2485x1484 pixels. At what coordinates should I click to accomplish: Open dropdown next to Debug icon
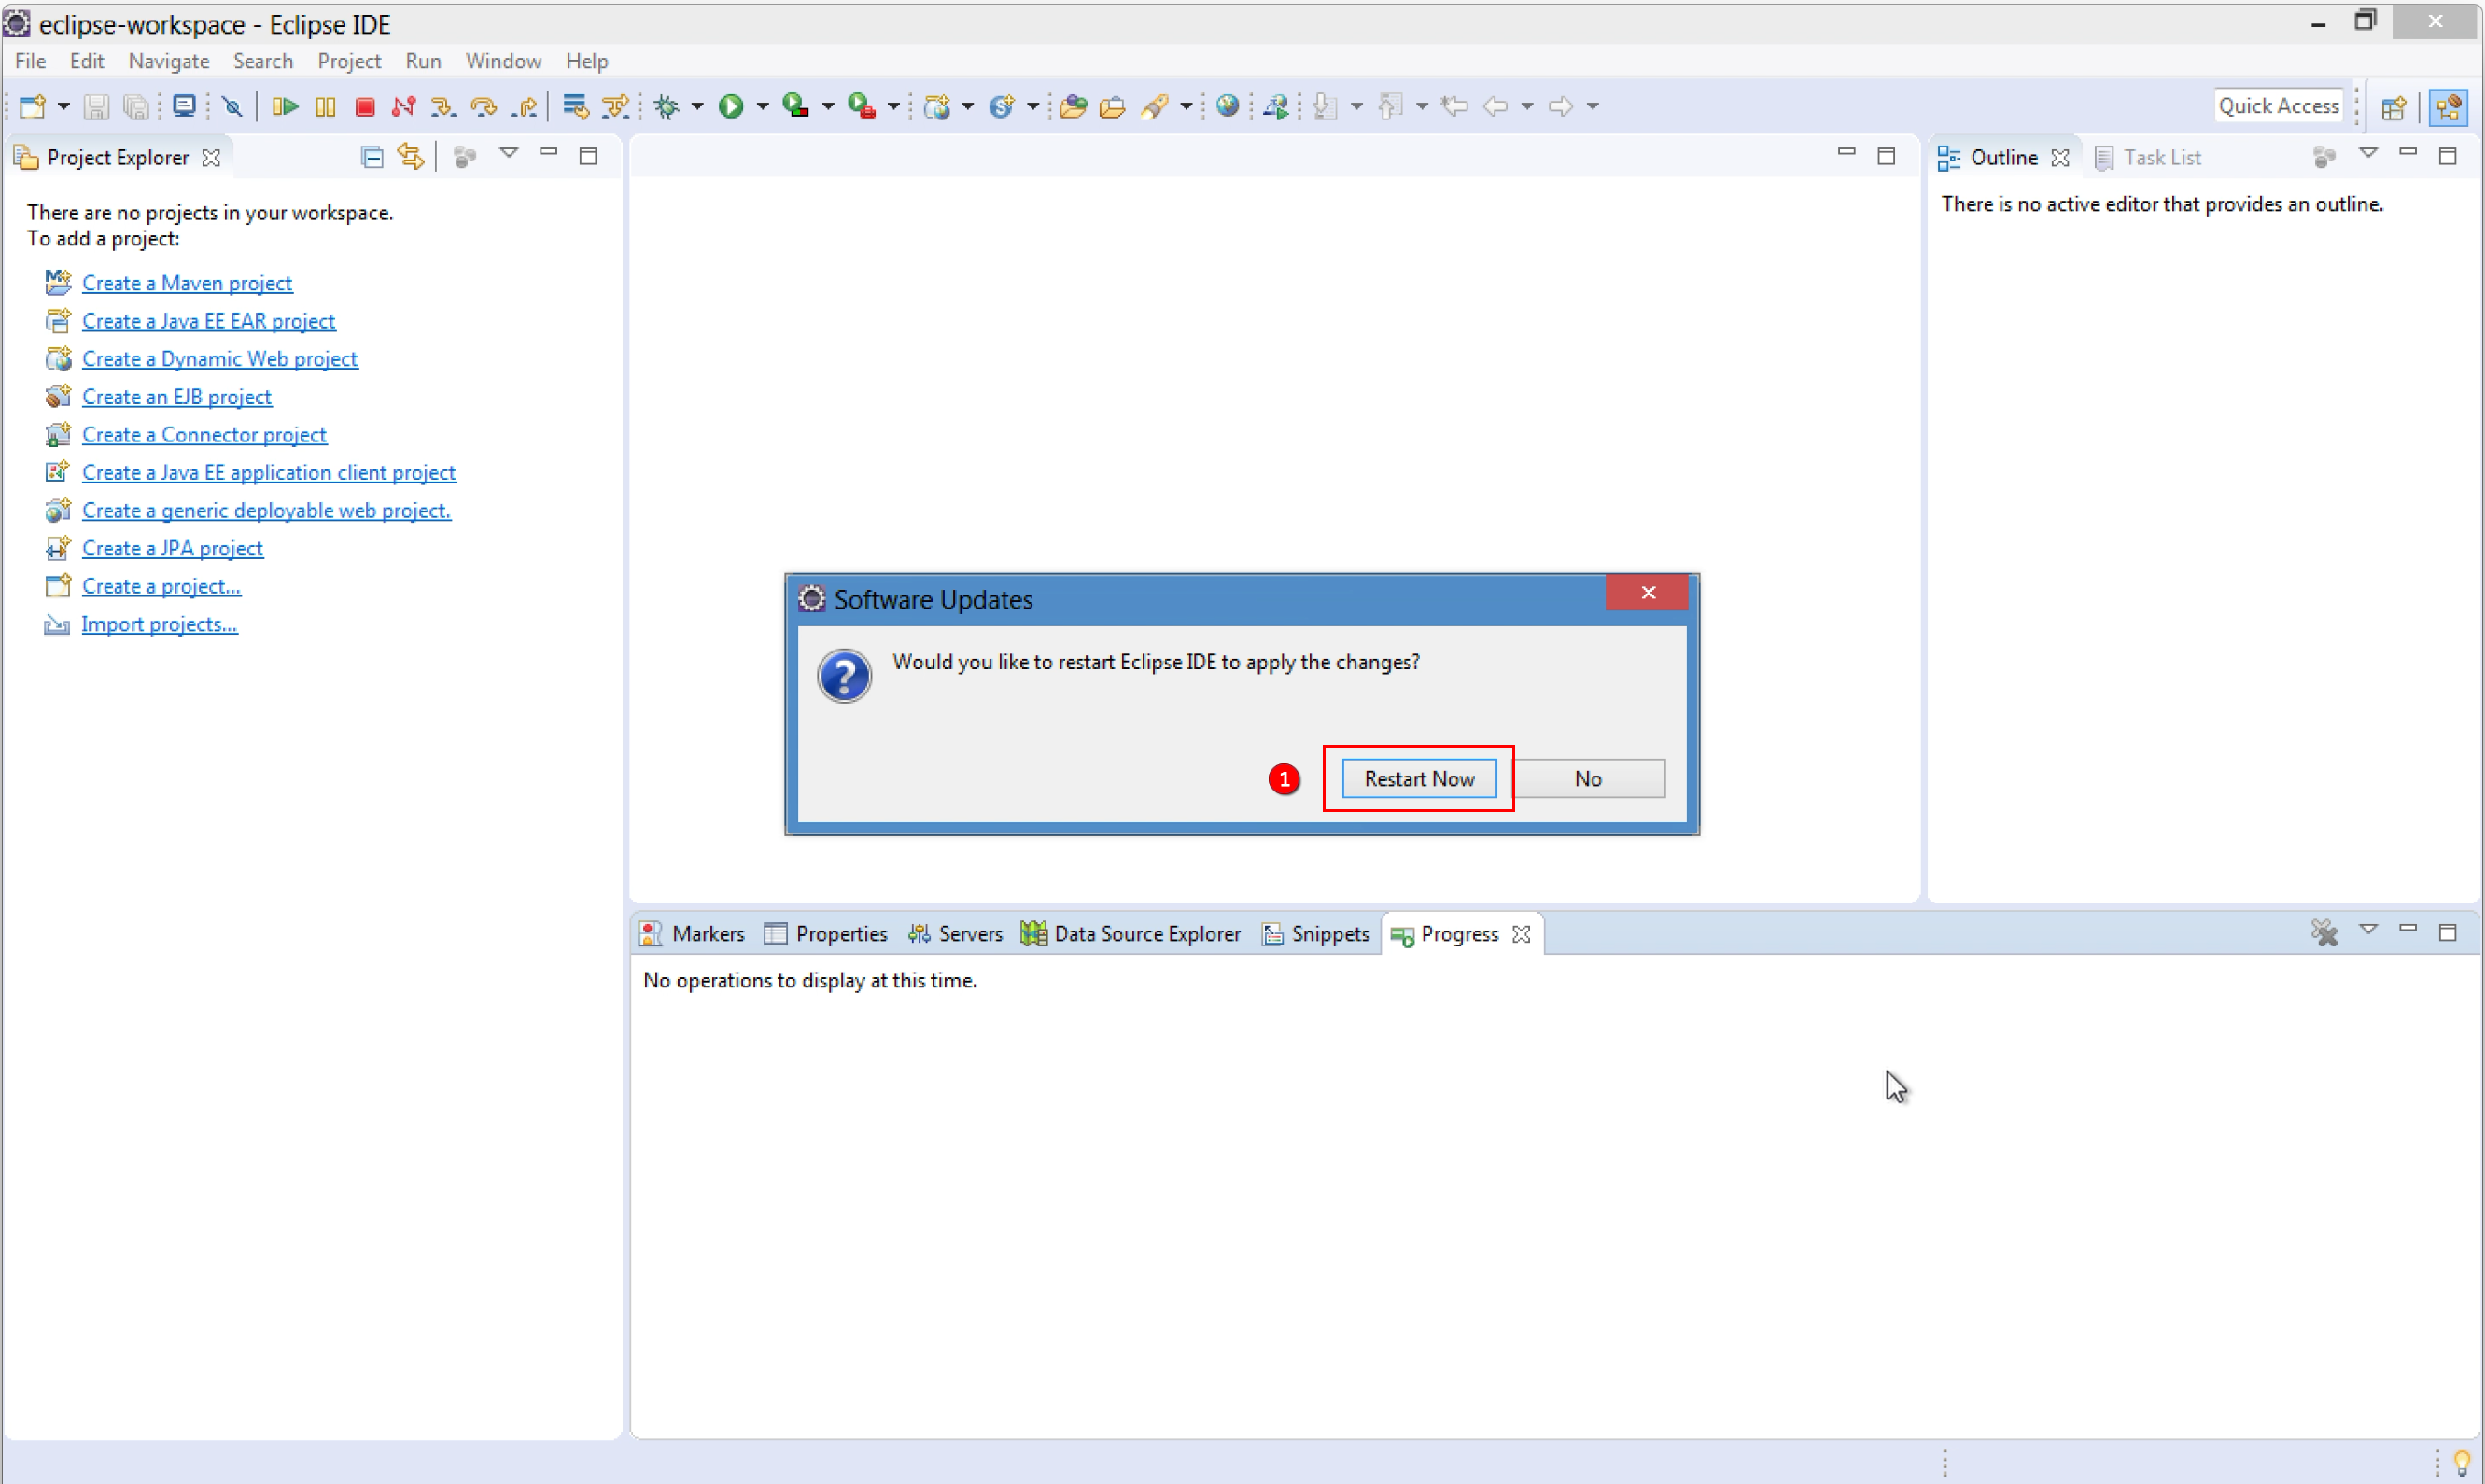[697, 106]
